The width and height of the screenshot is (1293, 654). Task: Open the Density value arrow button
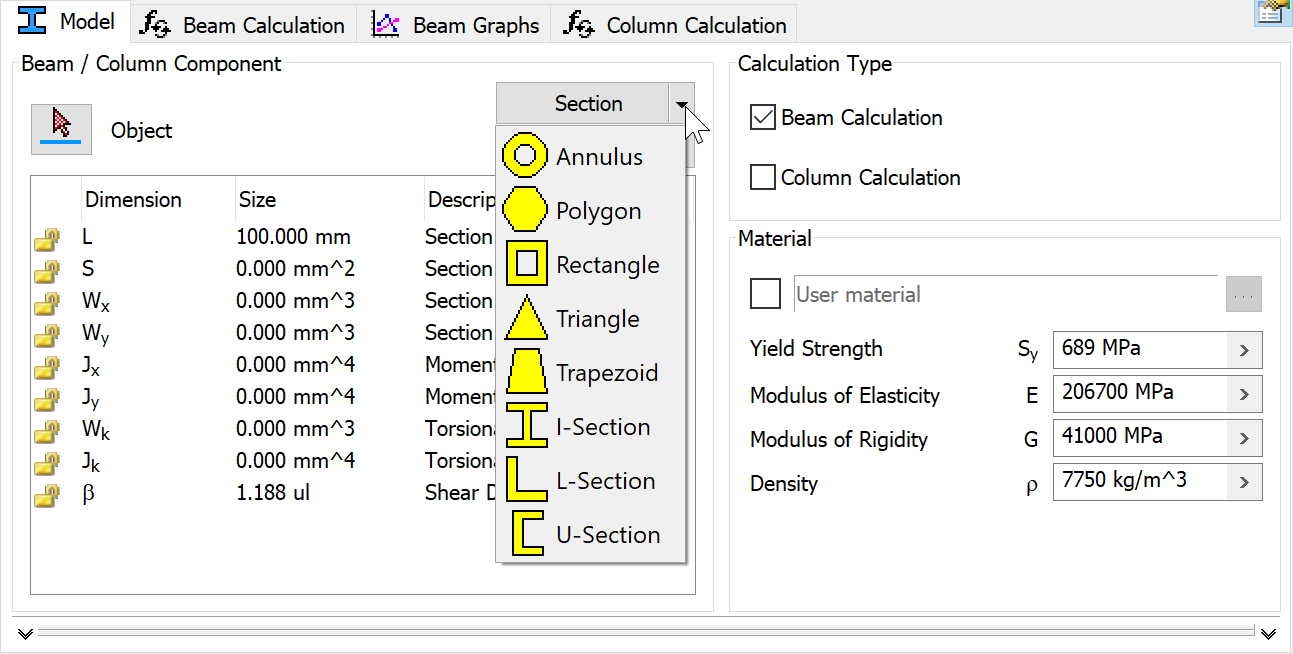tap(1244, 482)
